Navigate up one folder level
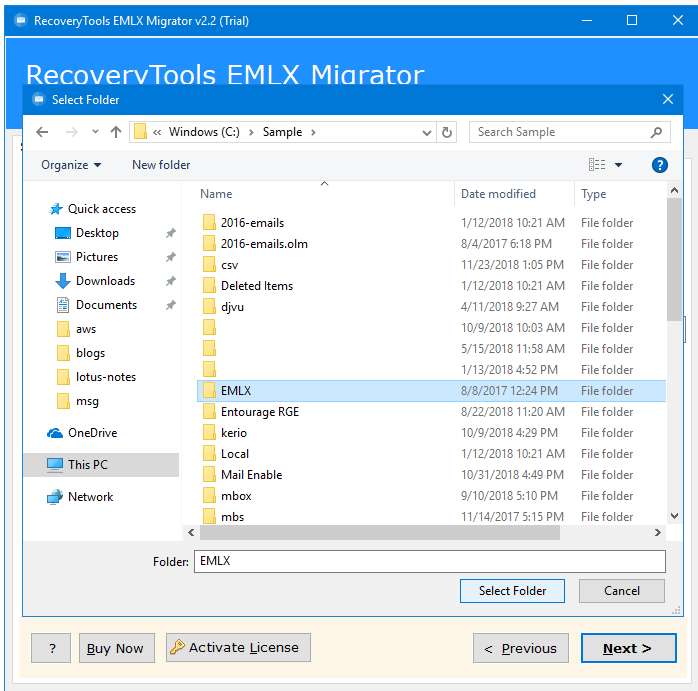The height and width of the screenshot is (691, 698). [116, 132]
